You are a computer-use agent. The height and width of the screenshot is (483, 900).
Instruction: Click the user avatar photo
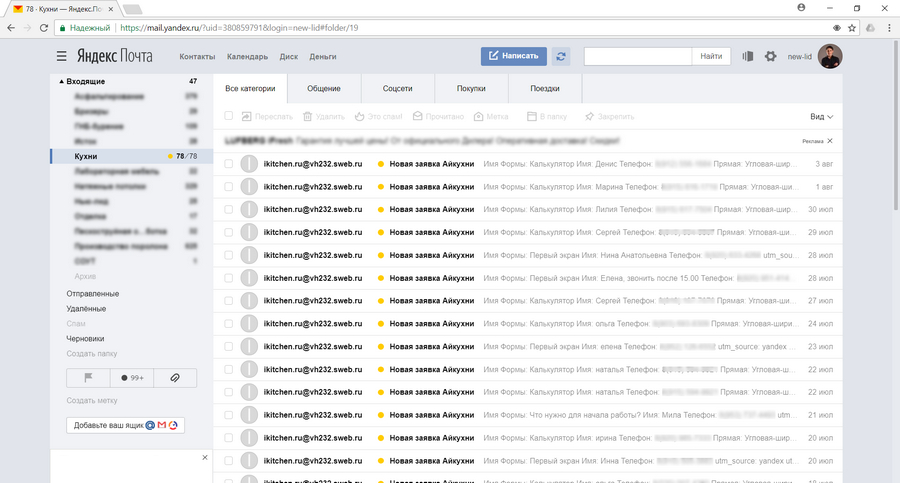point(830,57)
